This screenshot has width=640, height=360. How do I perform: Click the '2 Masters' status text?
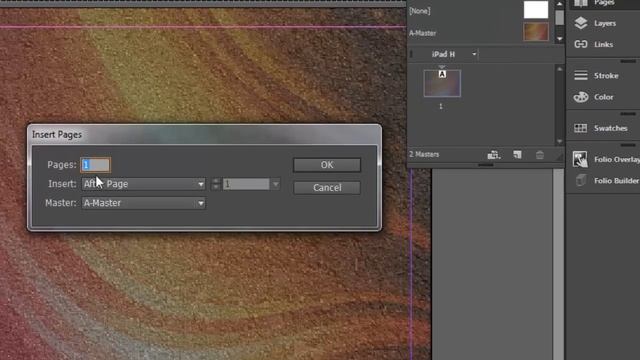[424, 154]
